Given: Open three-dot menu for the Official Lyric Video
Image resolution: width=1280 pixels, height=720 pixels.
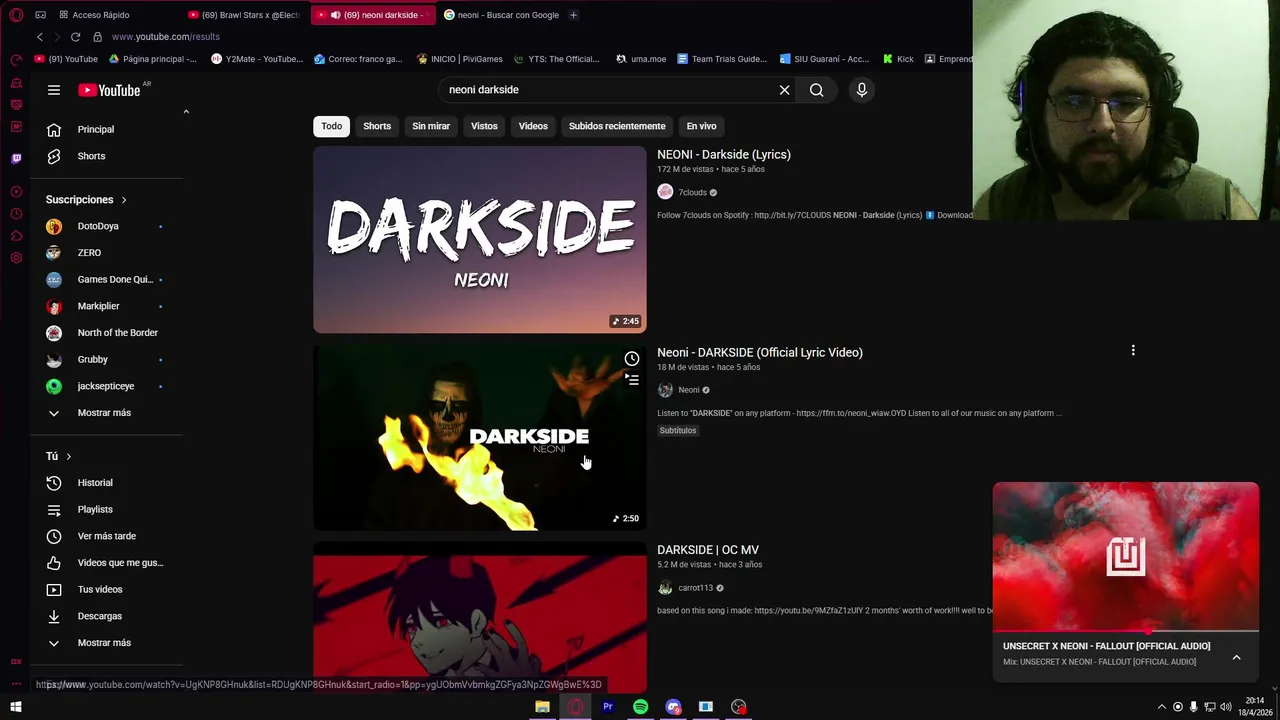Looking at the screenshot, I should click(x=1133, y=351).
